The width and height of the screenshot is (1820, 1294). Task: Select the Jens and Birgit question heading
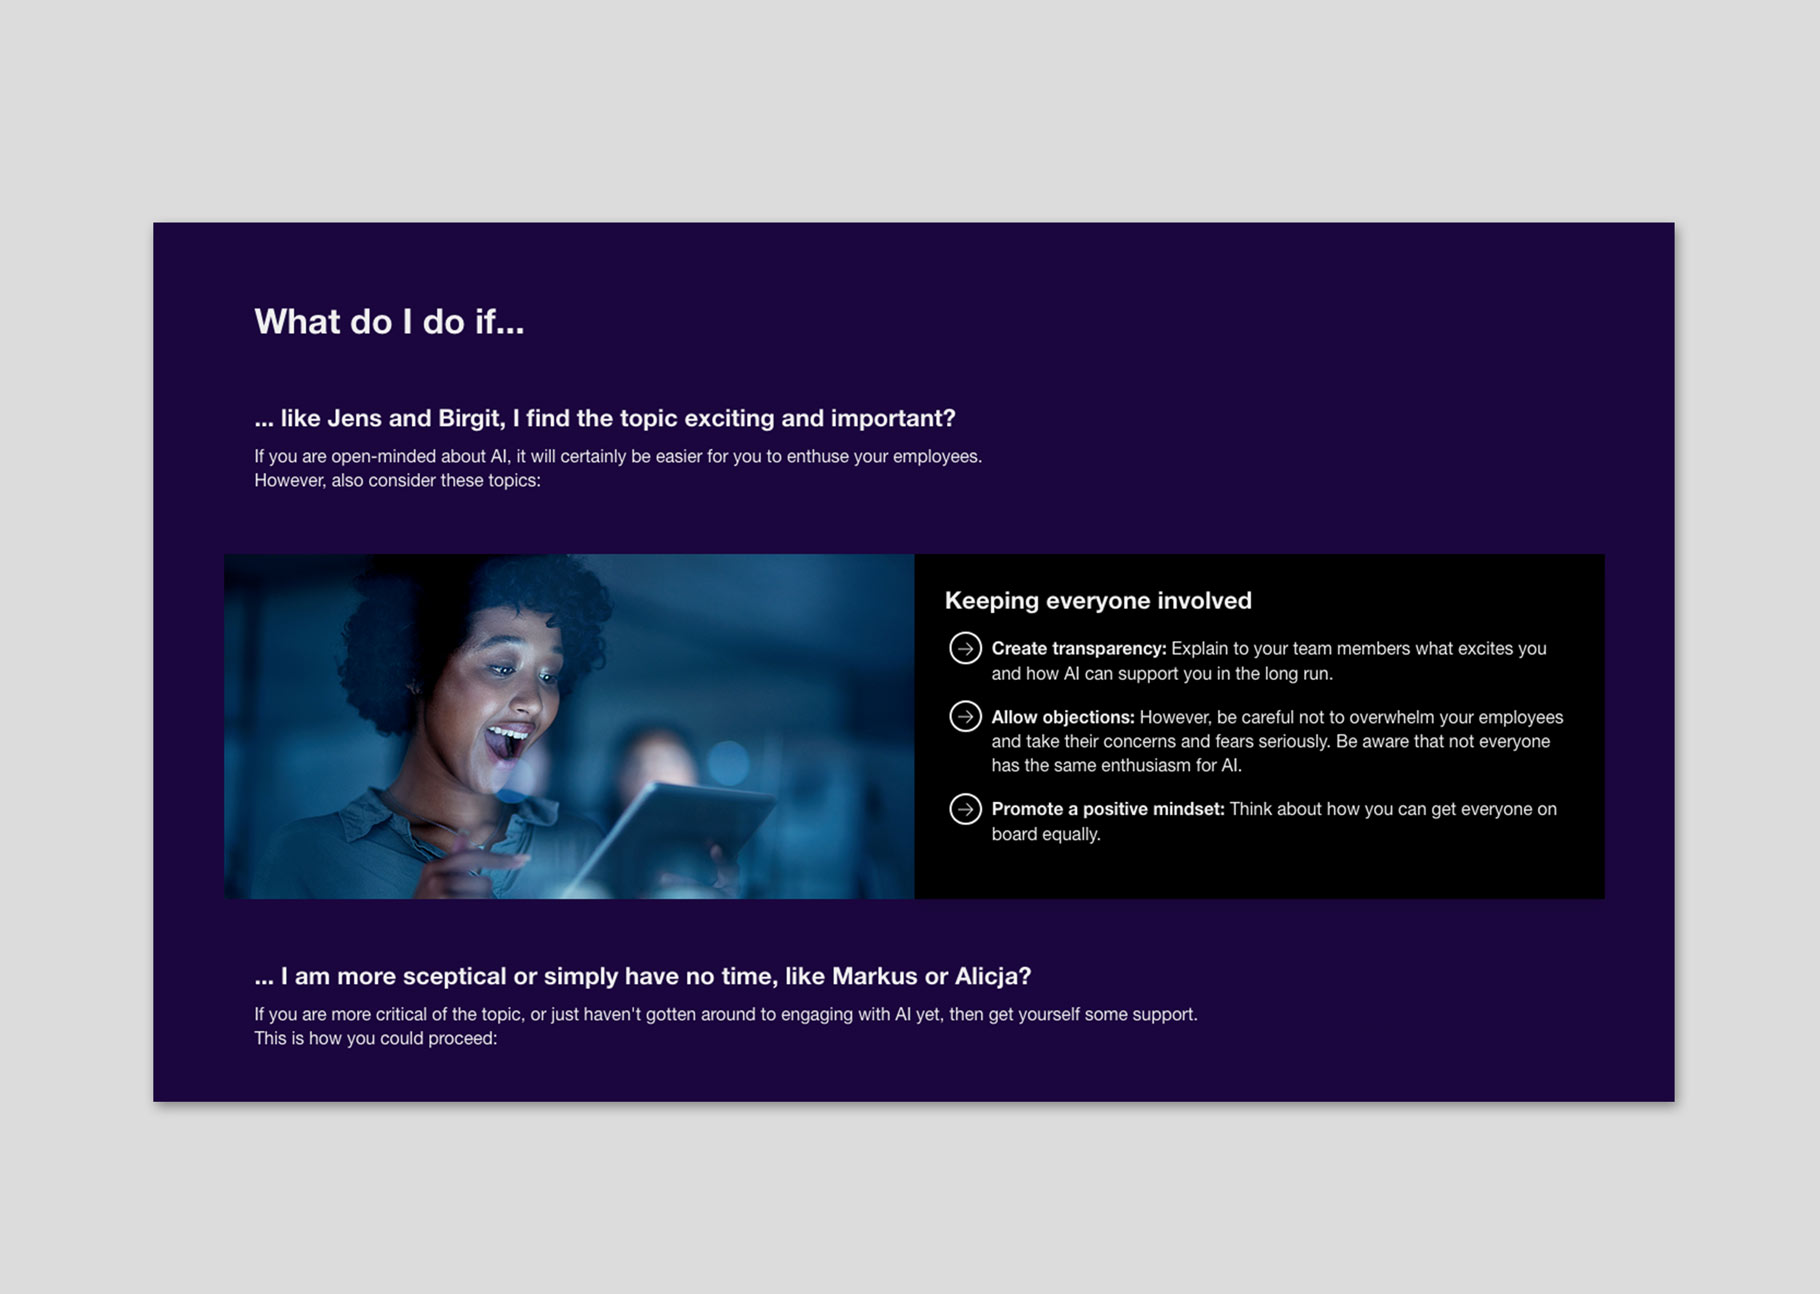click(604, 418)
